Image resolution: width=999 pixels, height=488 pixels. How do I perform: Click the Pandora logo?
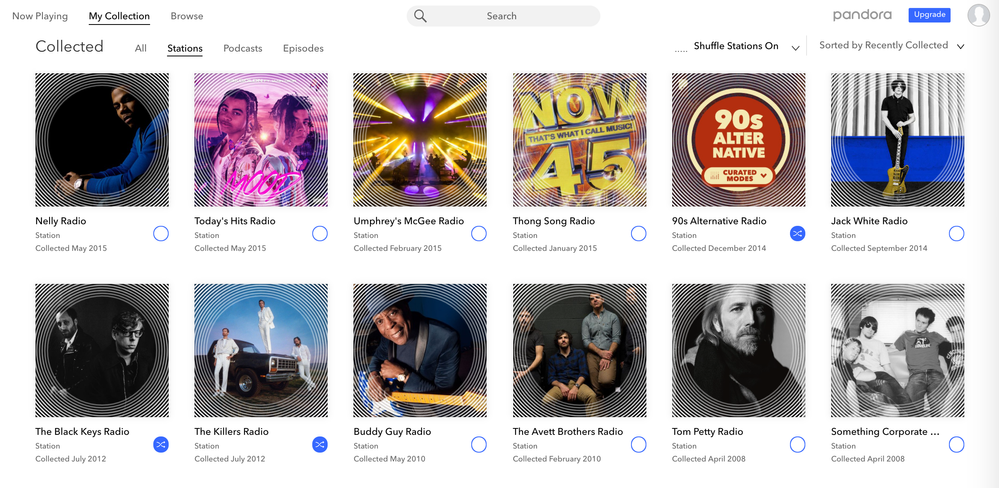click(862, 15)
